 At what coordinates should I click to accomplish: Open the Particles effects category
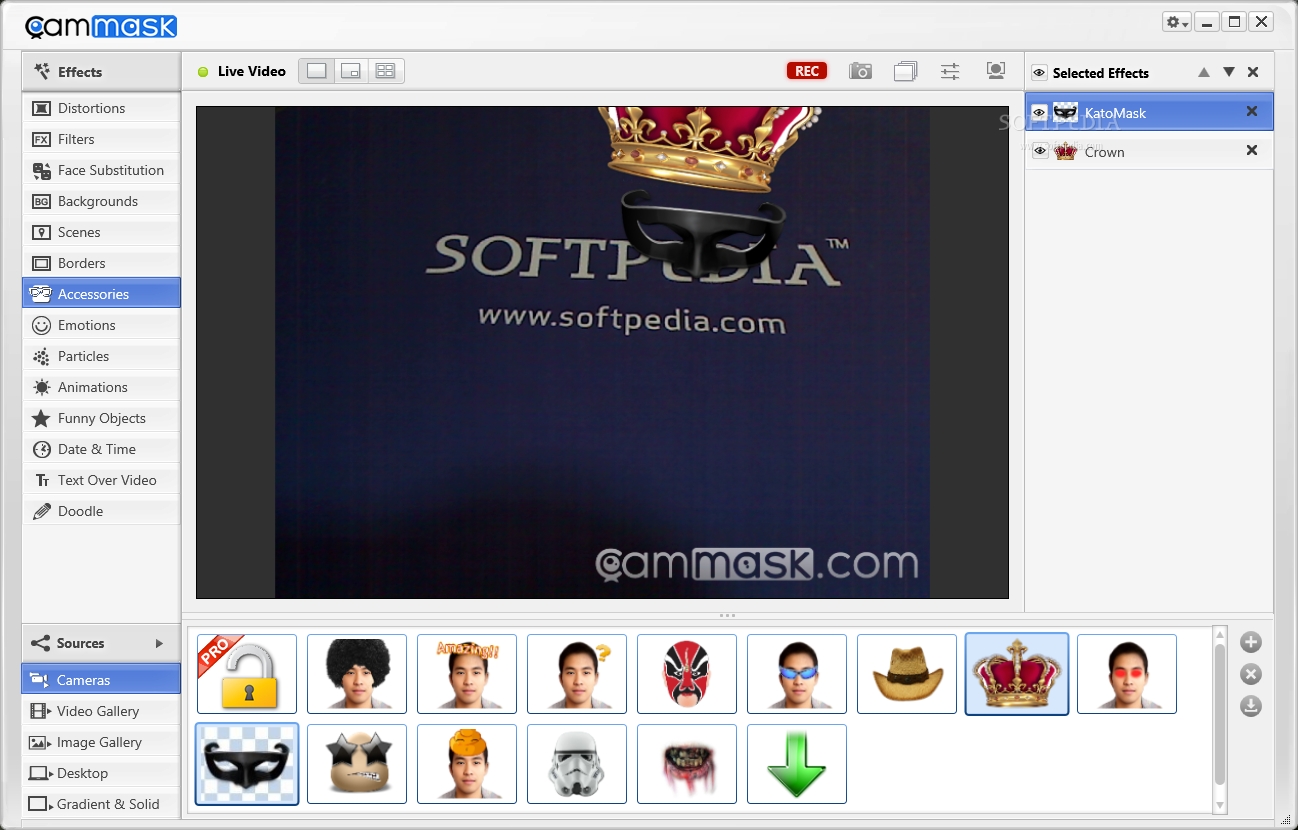101,356
